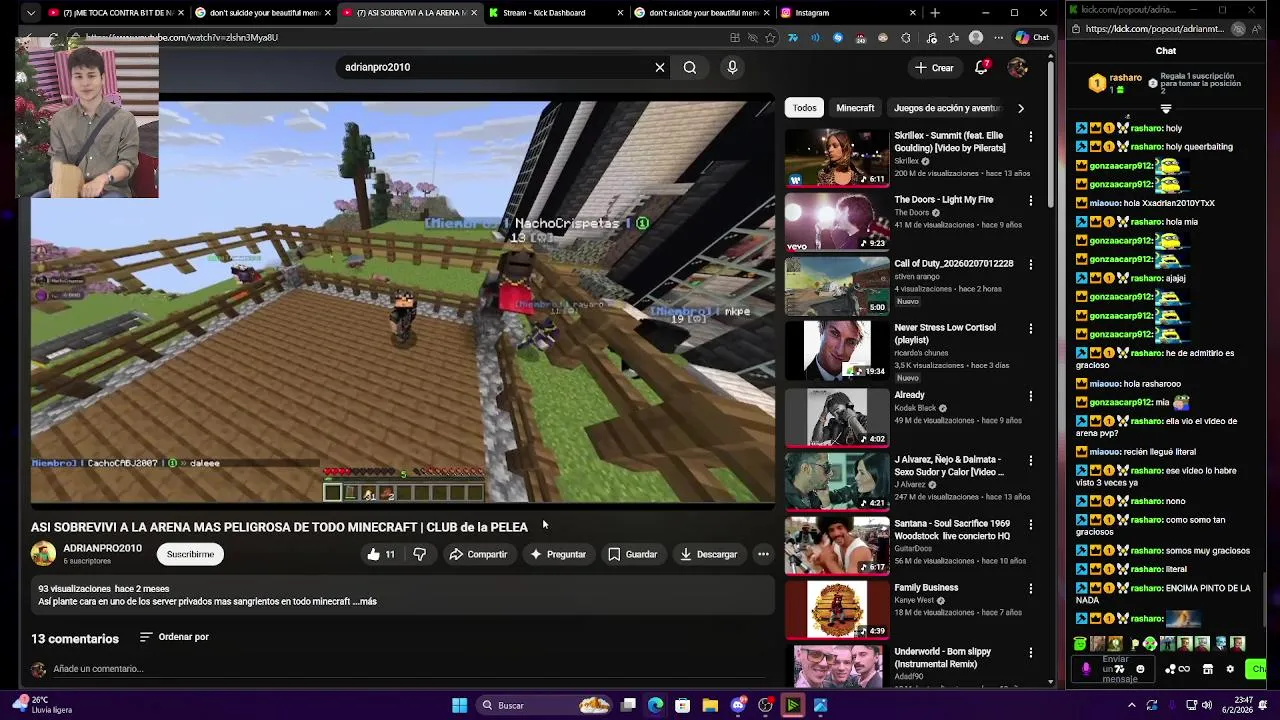
Task: Bookmark this page with the star icon
Action: point(770,38)
